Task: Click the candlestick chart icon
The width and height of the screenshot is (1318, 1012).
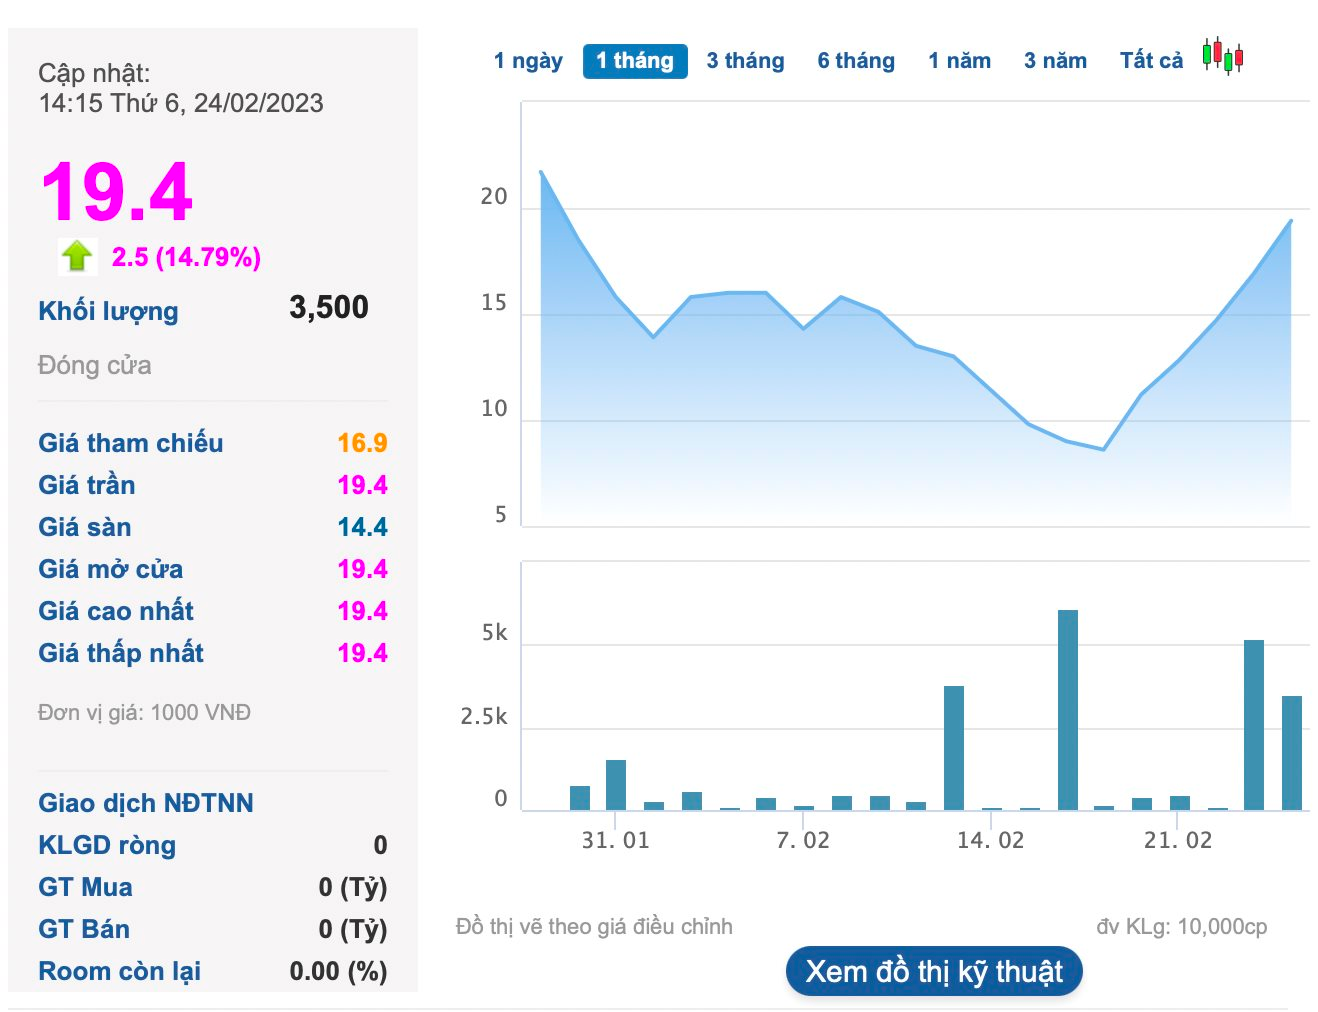Action: pos(1222,57)
